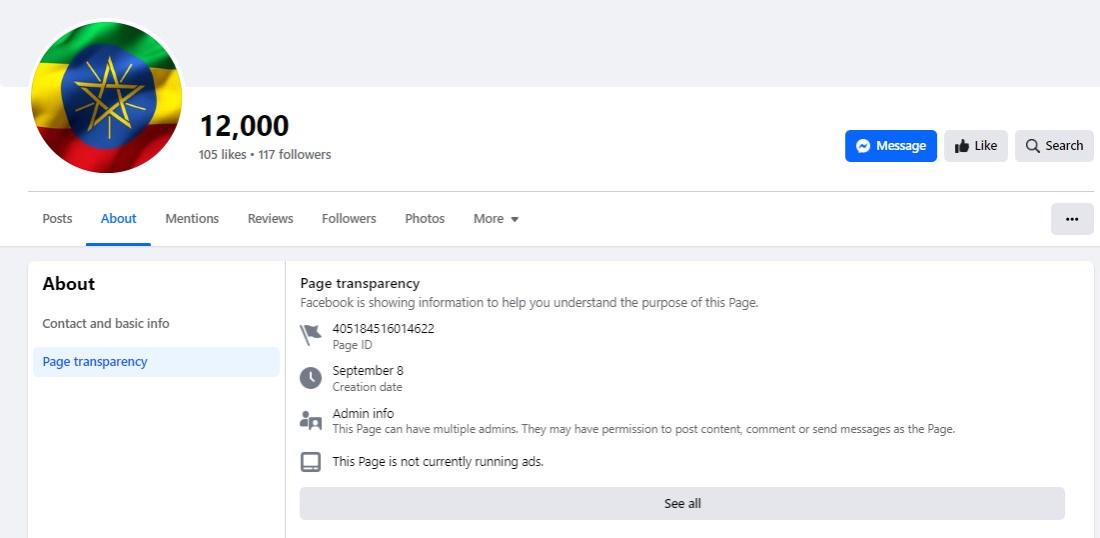The image size is (1100, 538).
Task: Click the ads monitor icon
Action: coord(310,462)
